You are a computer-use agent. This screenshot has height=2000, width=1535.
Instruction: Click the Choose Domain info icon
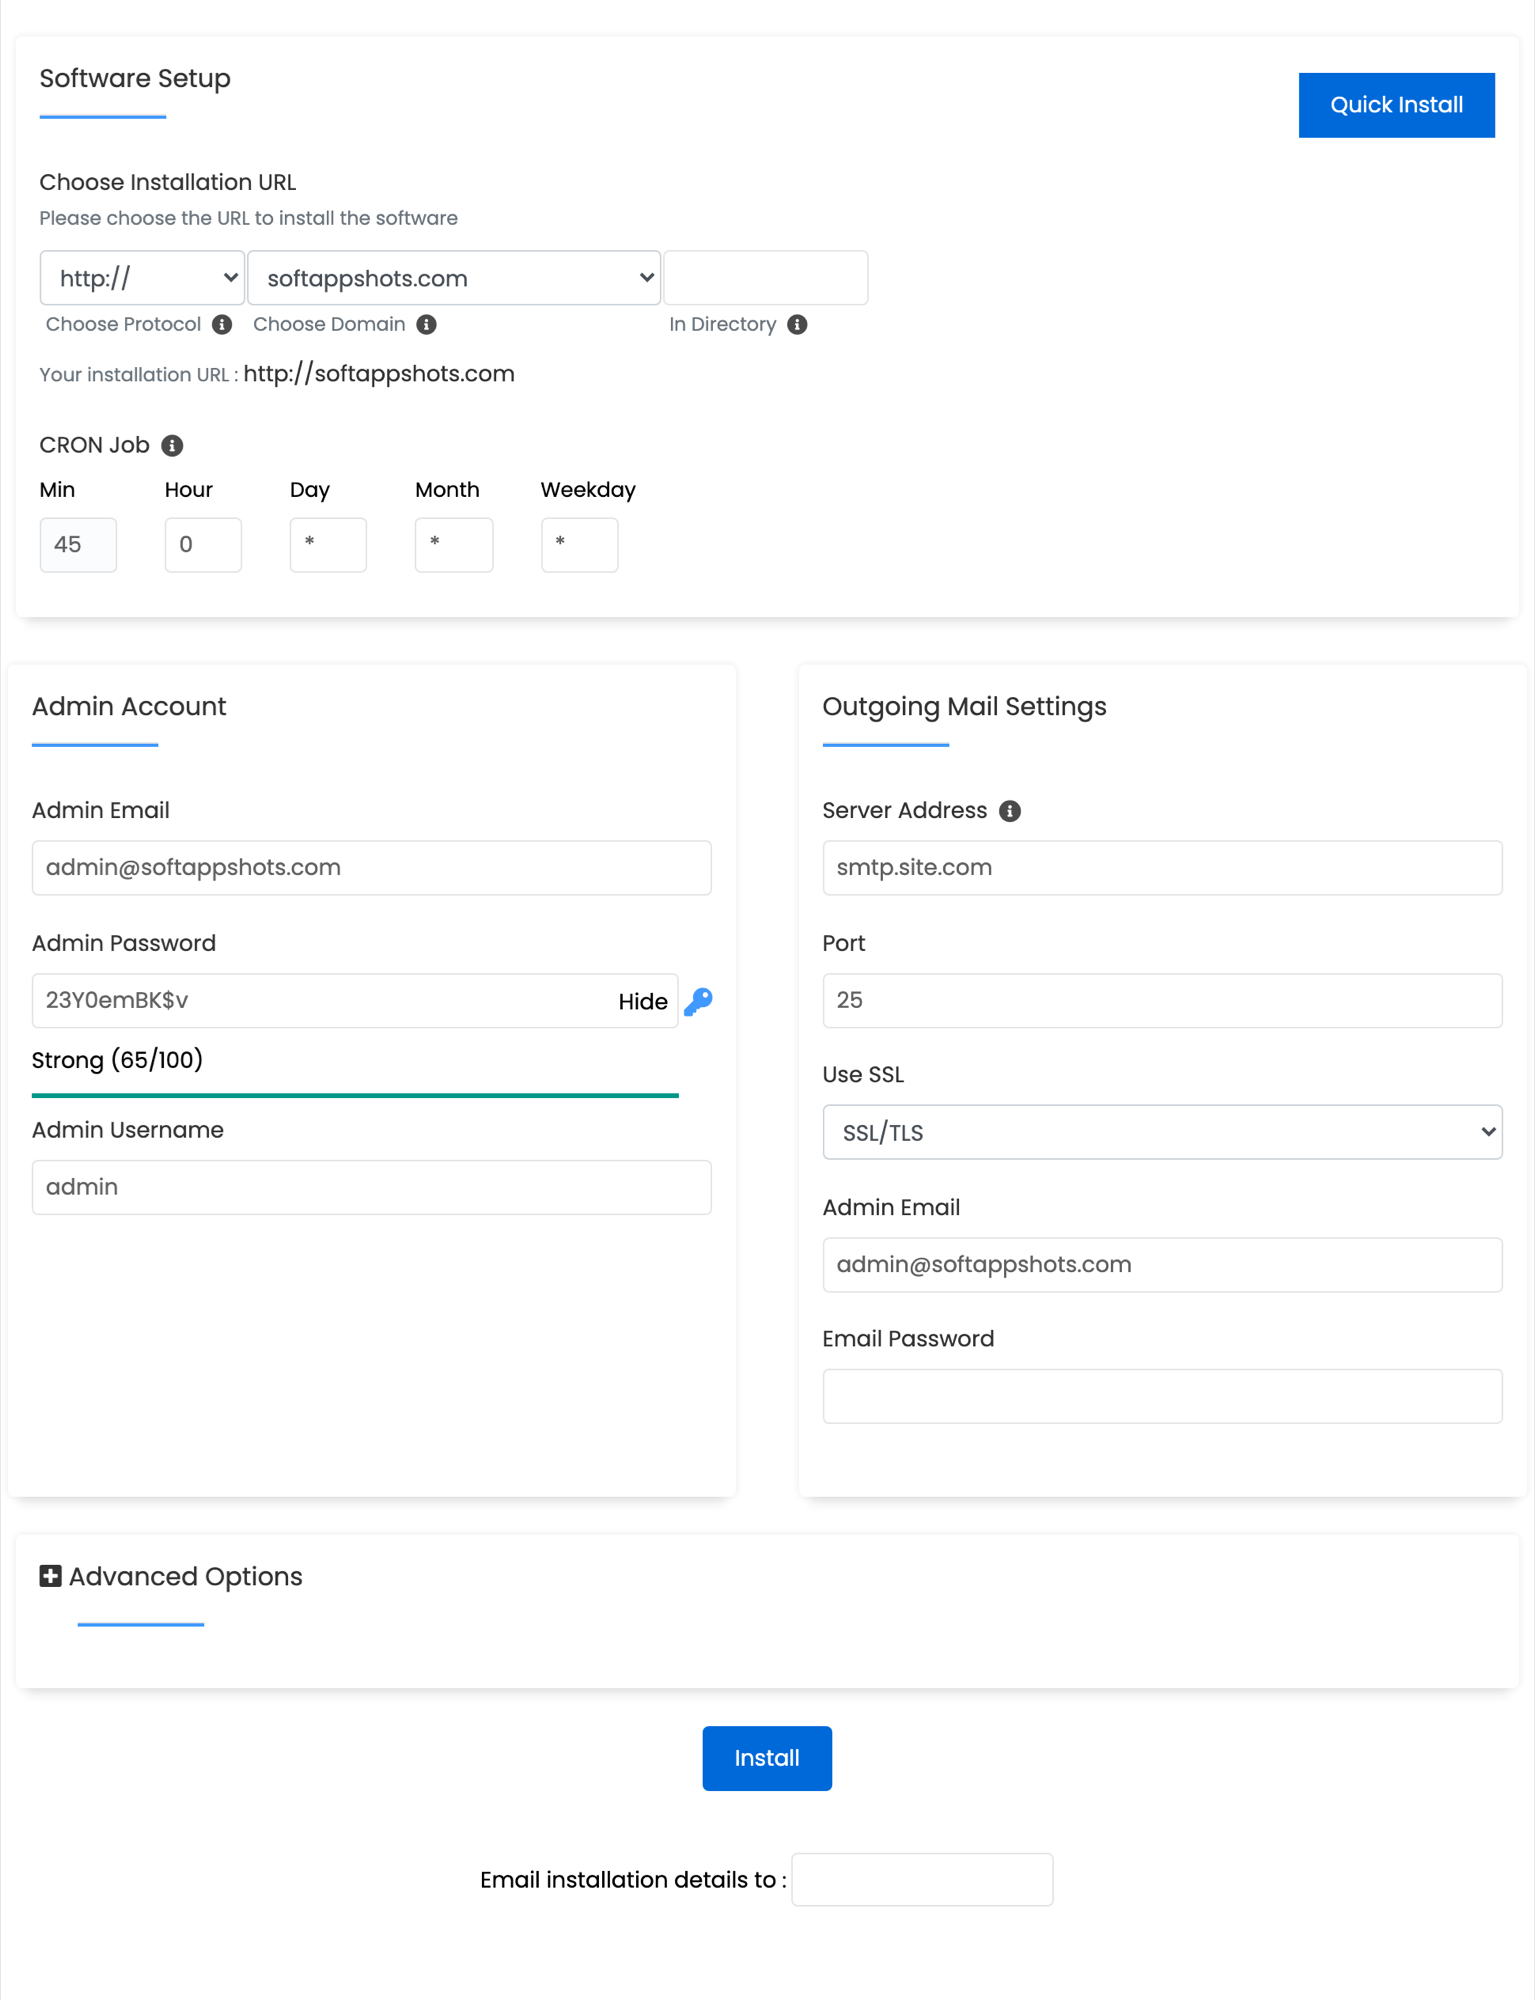pyautogui.click(x=427, y=325)
